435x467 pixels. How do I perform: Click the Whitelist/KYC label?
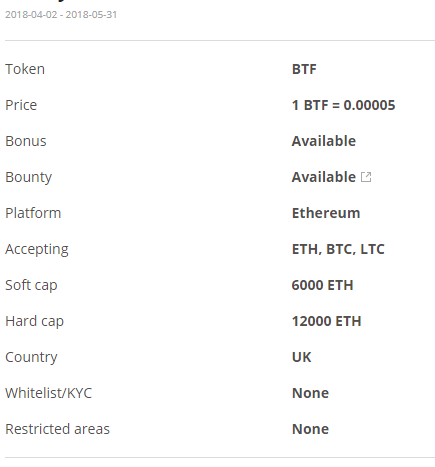[x=49, y=393]
